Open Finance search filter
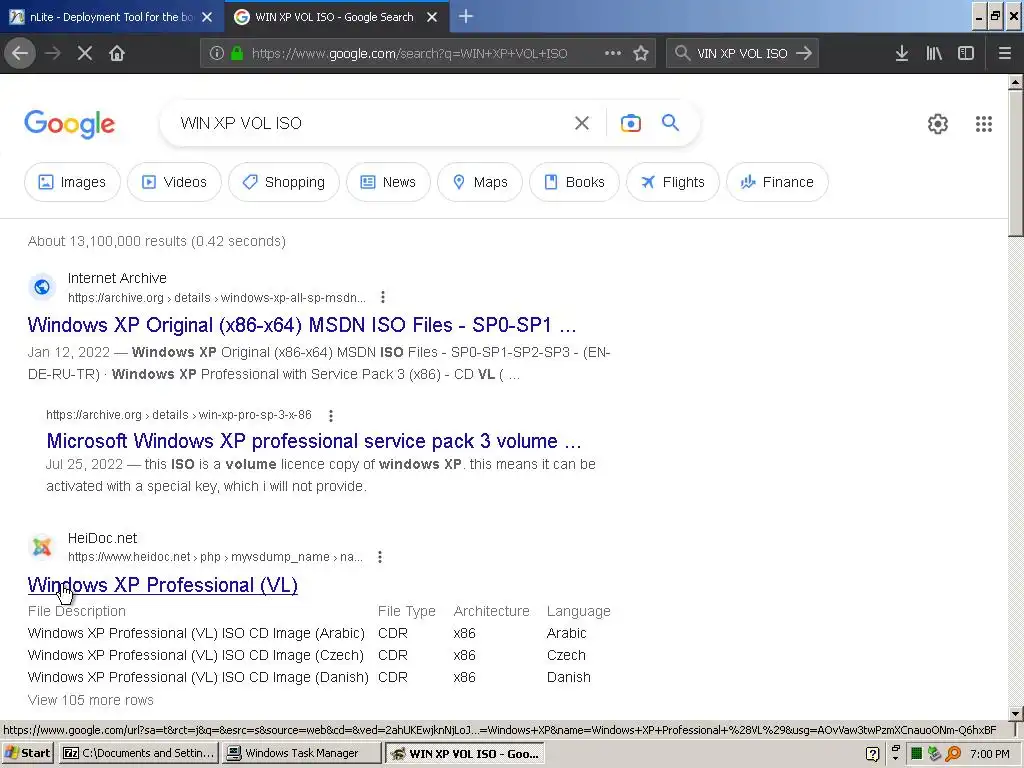Image resolution: width=1024 pixels, height=768 pixels. (x=778, y=182)
